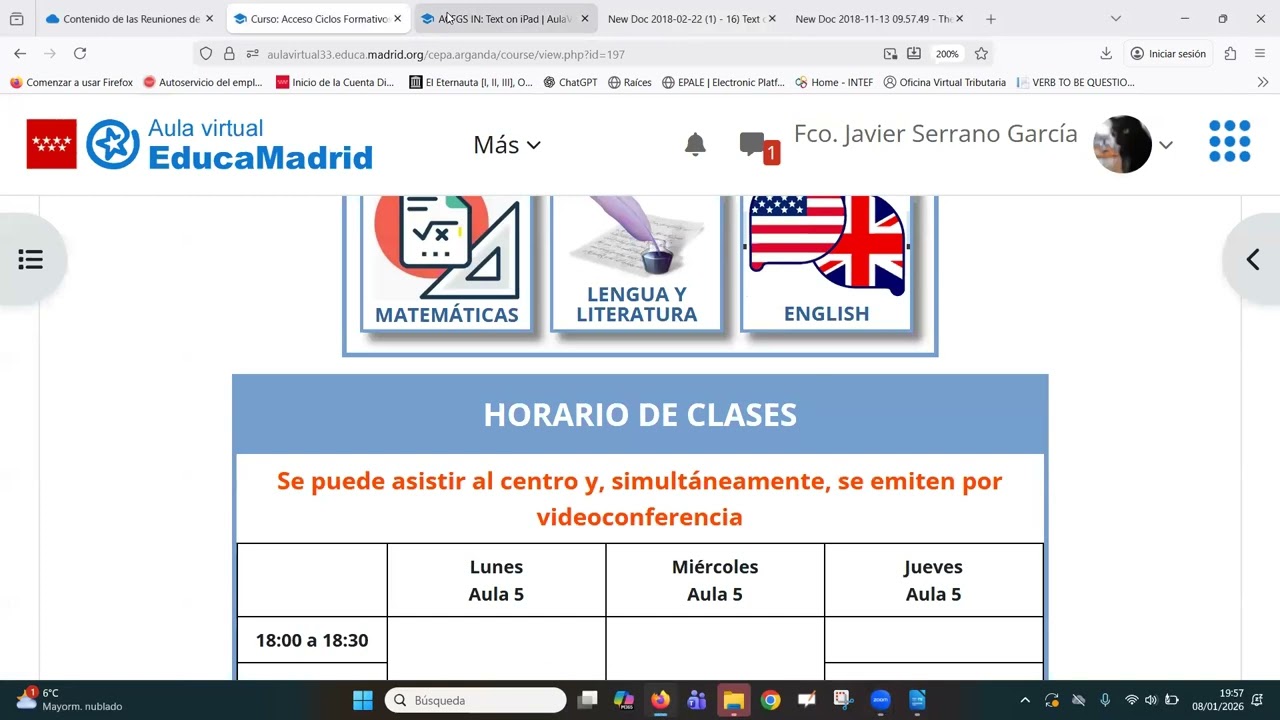Open a new browser tab
This screenshot has width=1280, height=720.
pyautogui.click(x=990, y=19)
